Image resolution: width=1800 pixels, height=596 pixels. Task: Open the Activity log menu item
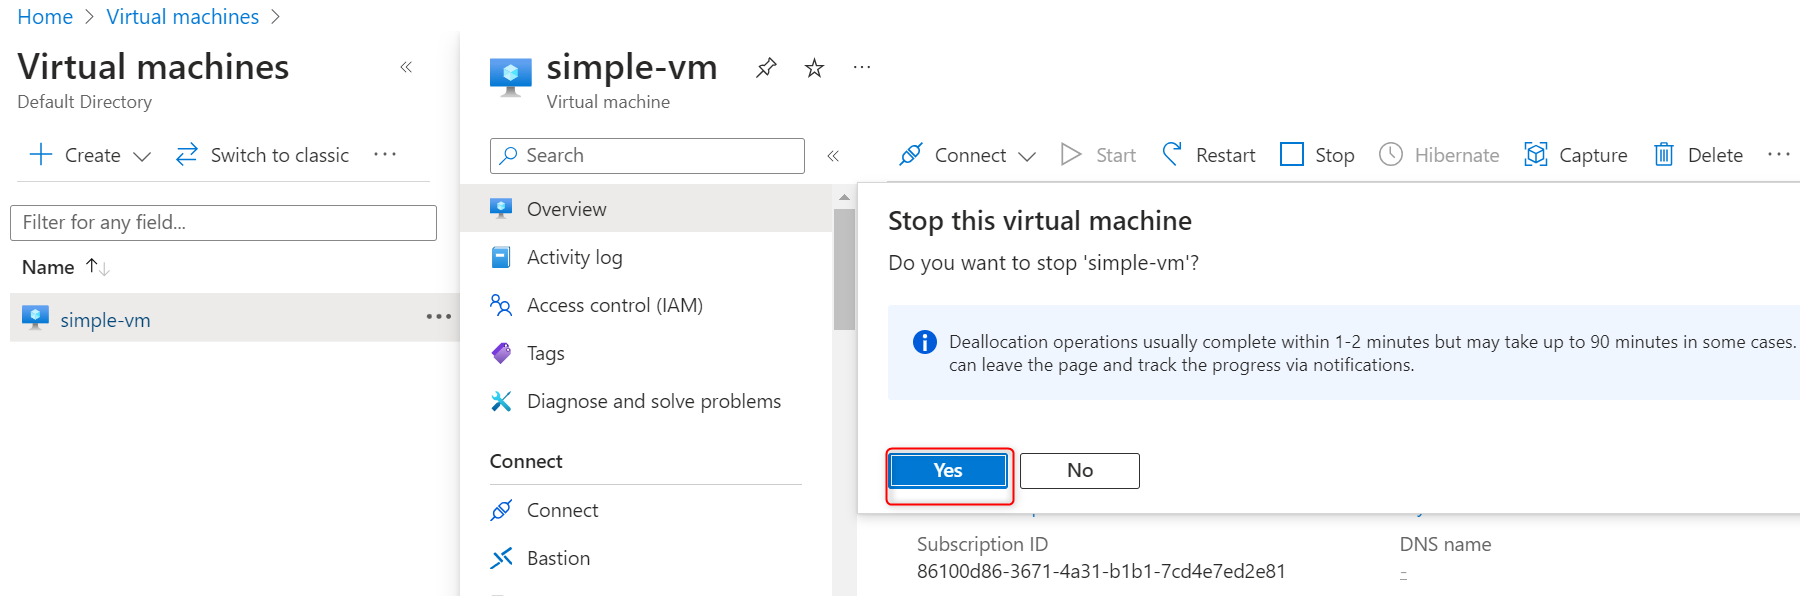(x=574, y=257)
